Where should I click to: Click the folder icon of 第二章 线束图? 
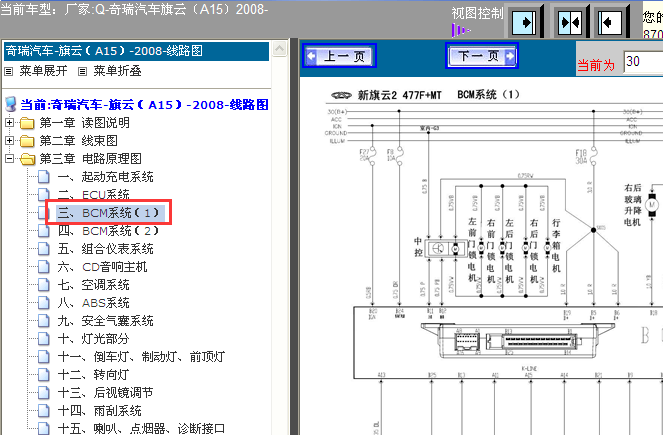[x=27, y=141]
